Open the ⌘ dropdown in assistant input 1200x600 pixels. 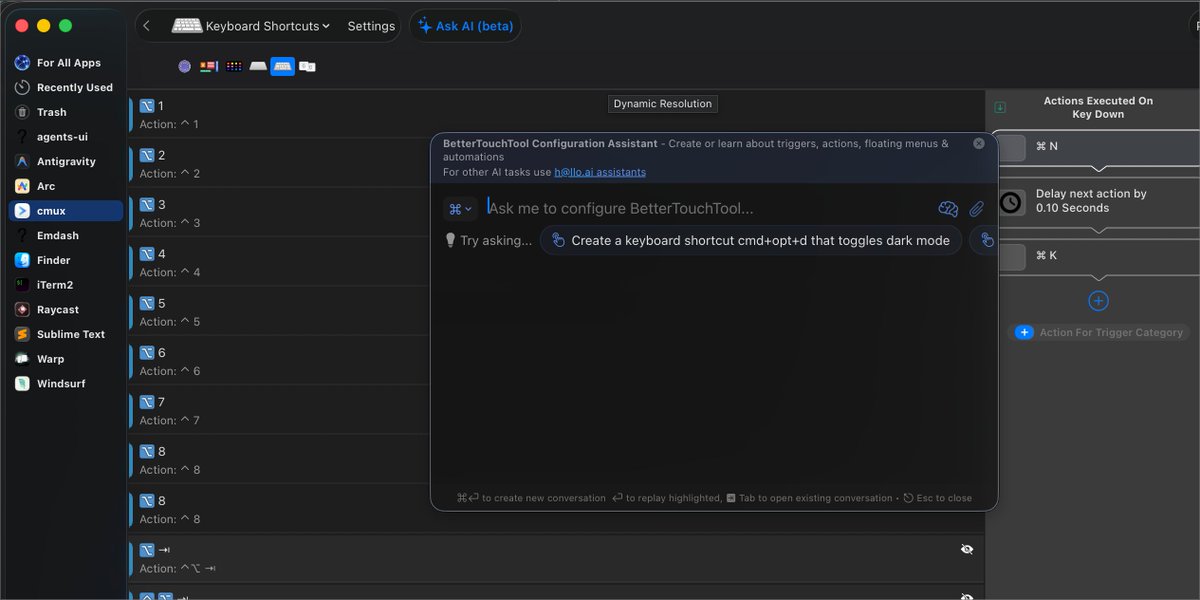[460, 209]
